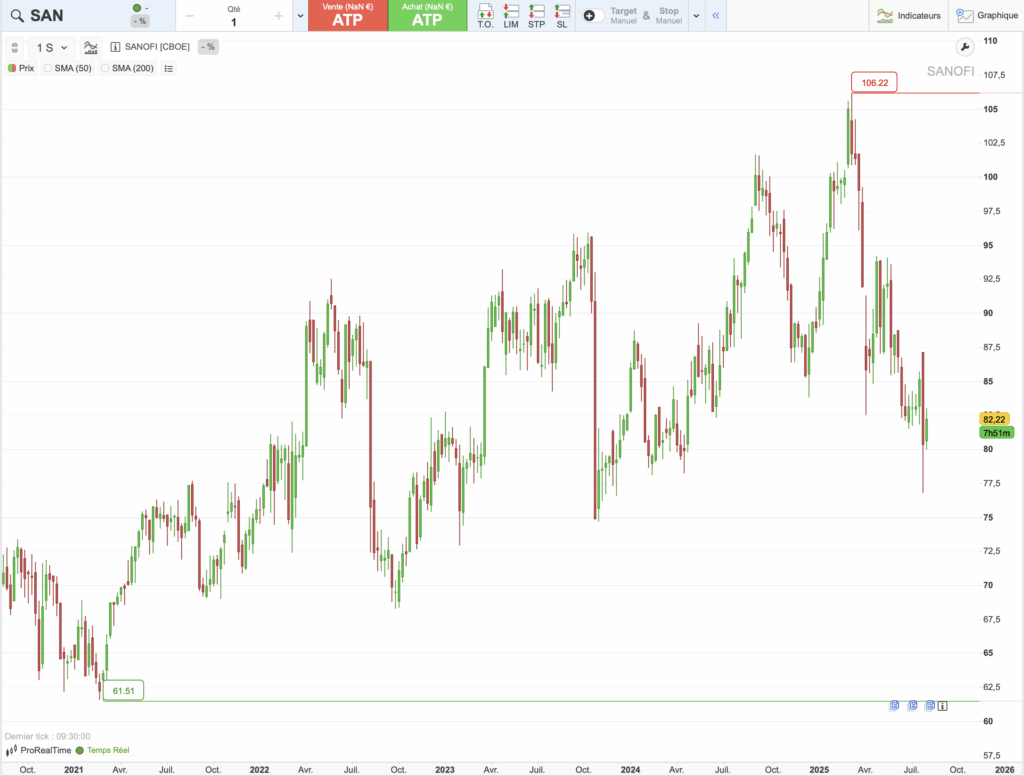This screenshot has height=776, width=1024.
Task: Click the SL stop-loss order icon
Action: (x=561, y=16)
